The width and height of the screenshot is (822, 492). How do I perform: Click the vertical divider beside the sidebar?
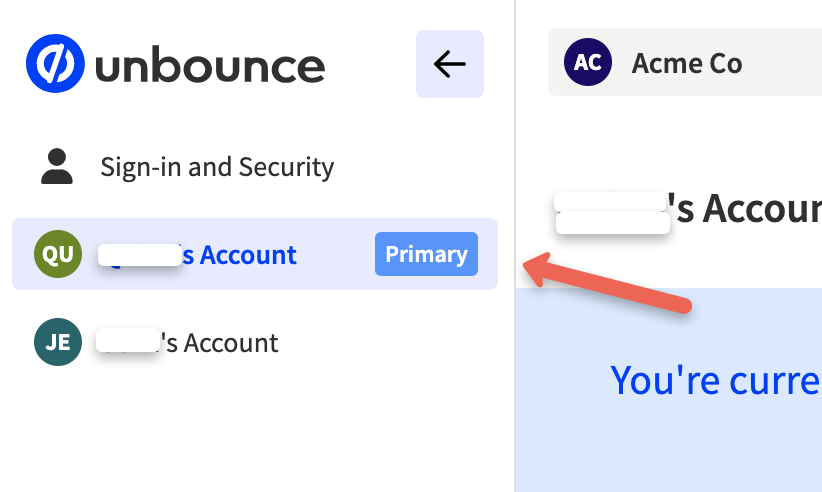515,246
